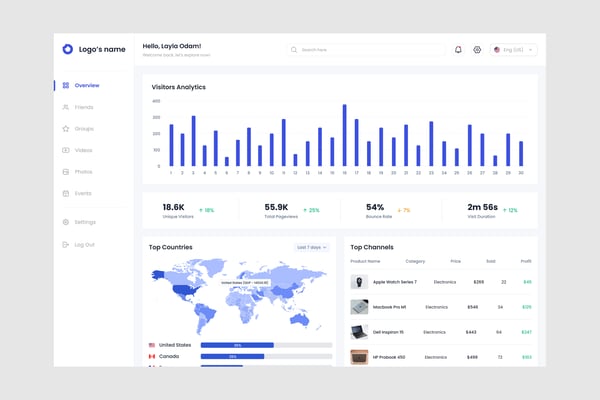Click the Top Countries heading
The height and width of the screenshot is (400, 600).
[x=171, y=247]
